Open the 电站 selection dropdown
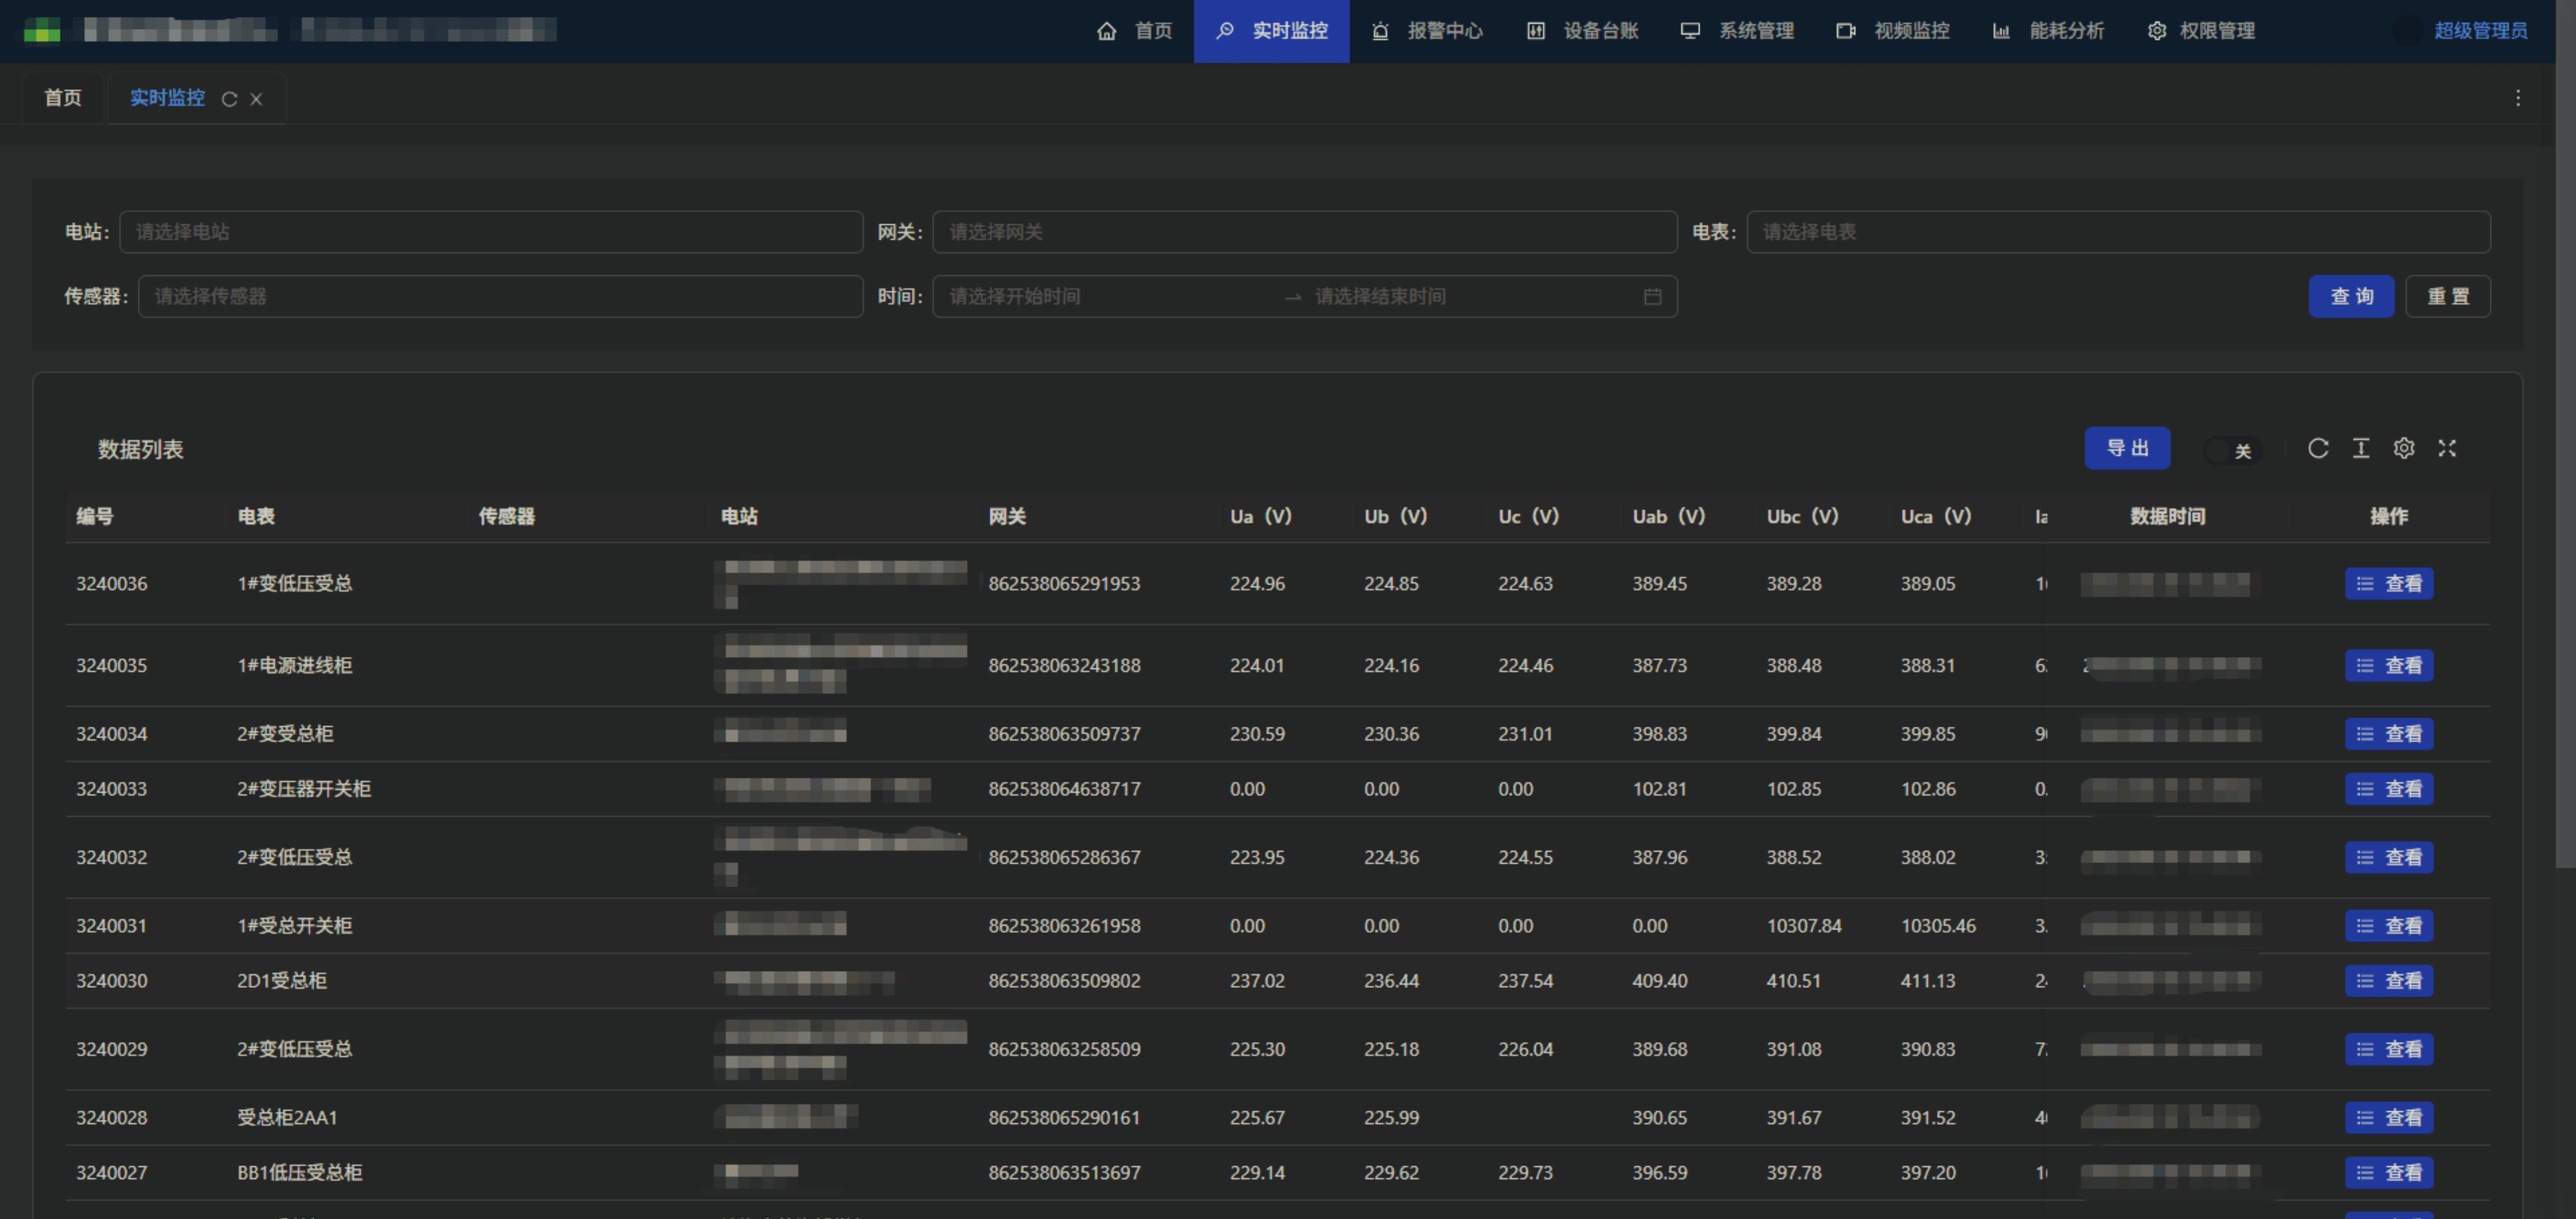Viewport: 2576px width, 1219px height. pyautogui.click(x=491, y=232)
